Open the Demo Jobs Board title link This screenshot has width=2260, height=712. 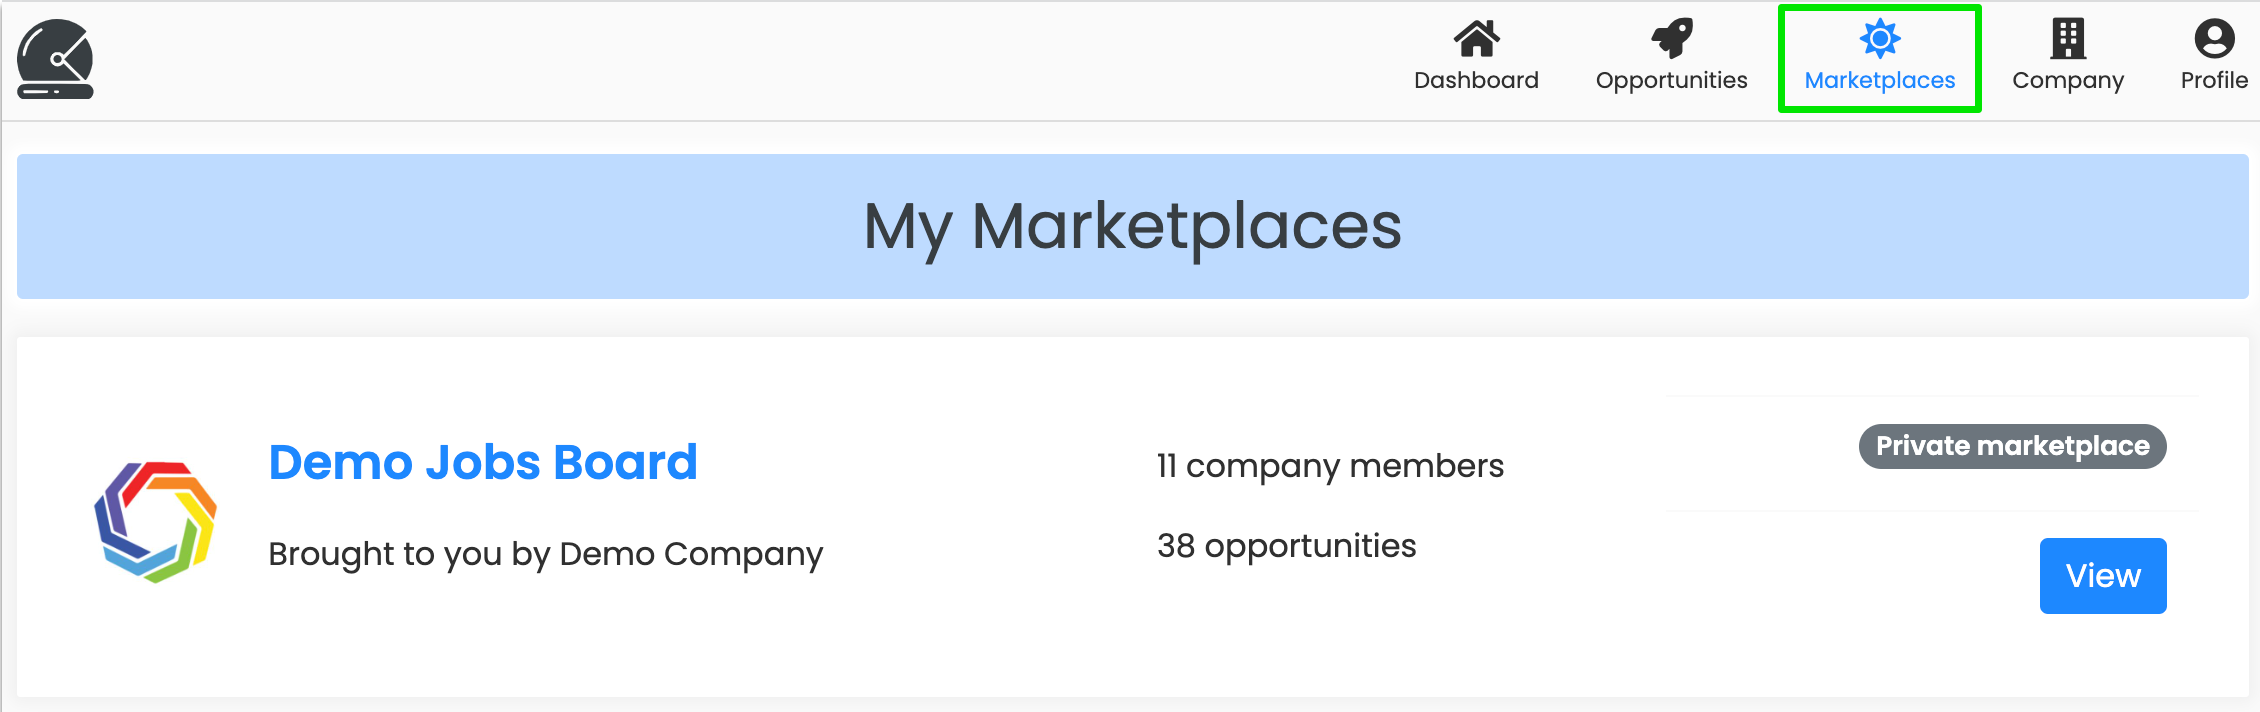pos(483,462)
